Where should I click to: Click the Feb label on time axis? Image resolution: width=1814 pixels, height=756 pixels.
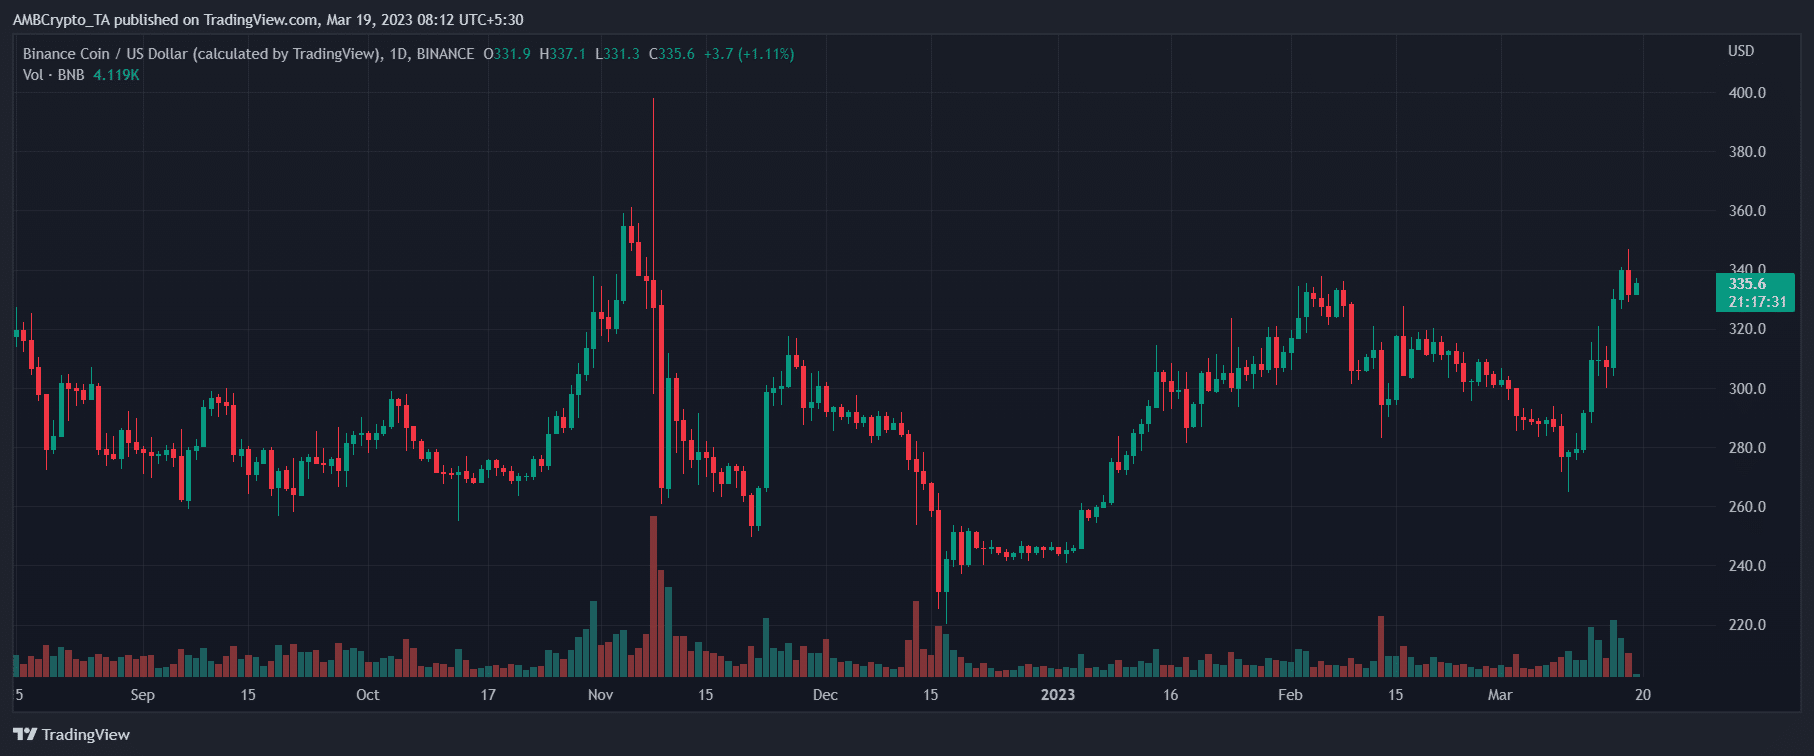pyautogui.click(x=1290, y=695)
